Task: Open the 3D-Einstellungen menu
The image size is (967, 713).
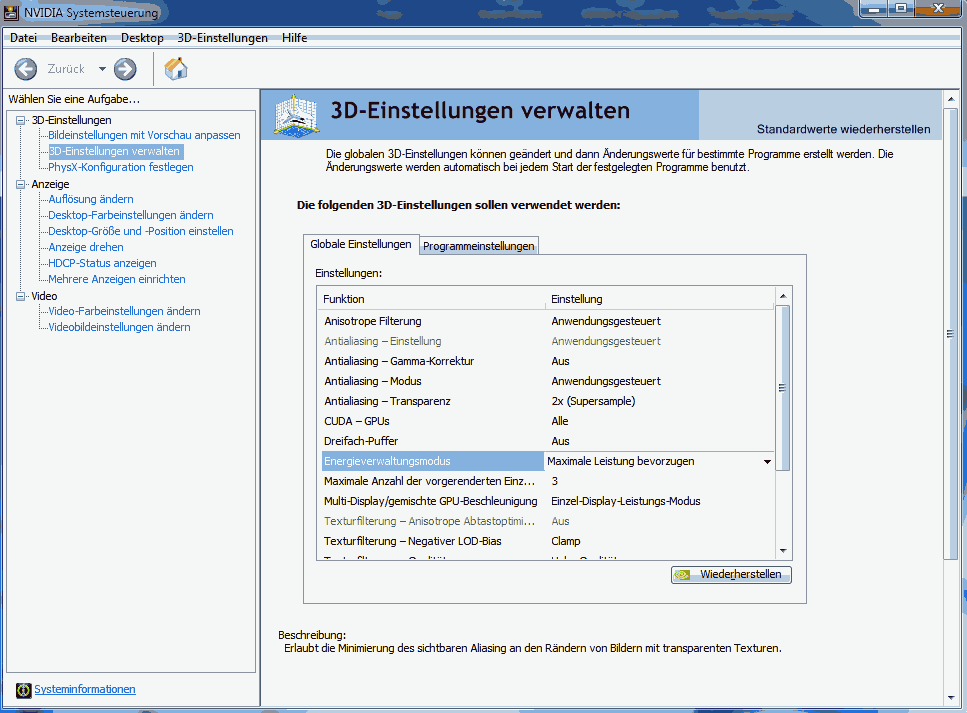Action: 223,38
